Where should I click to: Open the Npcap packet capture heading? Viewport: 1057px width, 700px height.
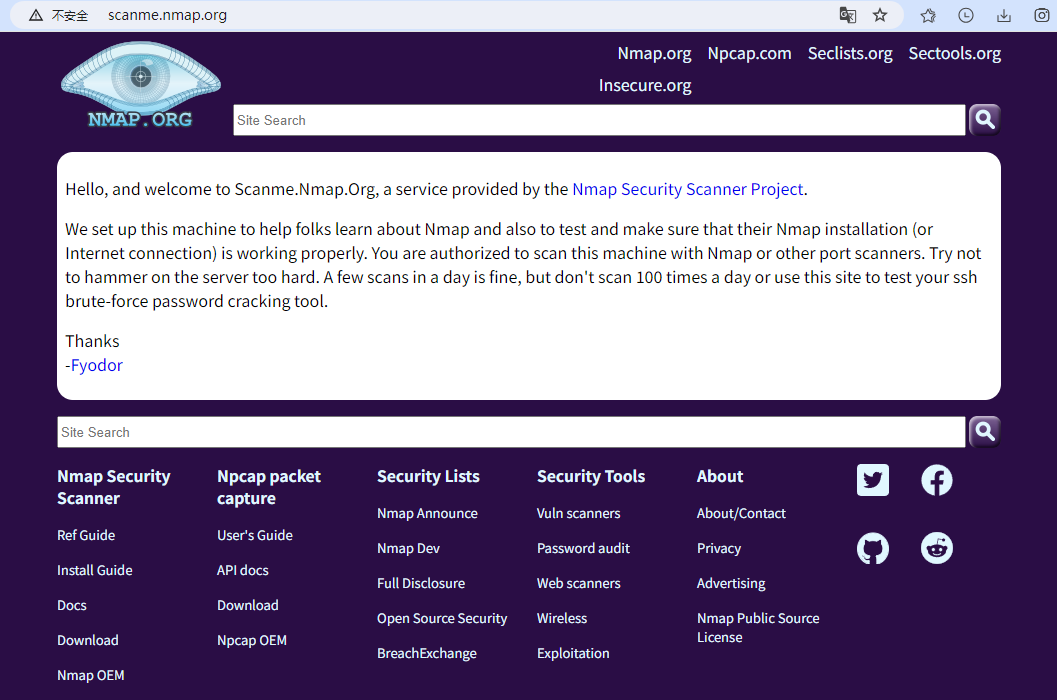click(x=268, y=487)
